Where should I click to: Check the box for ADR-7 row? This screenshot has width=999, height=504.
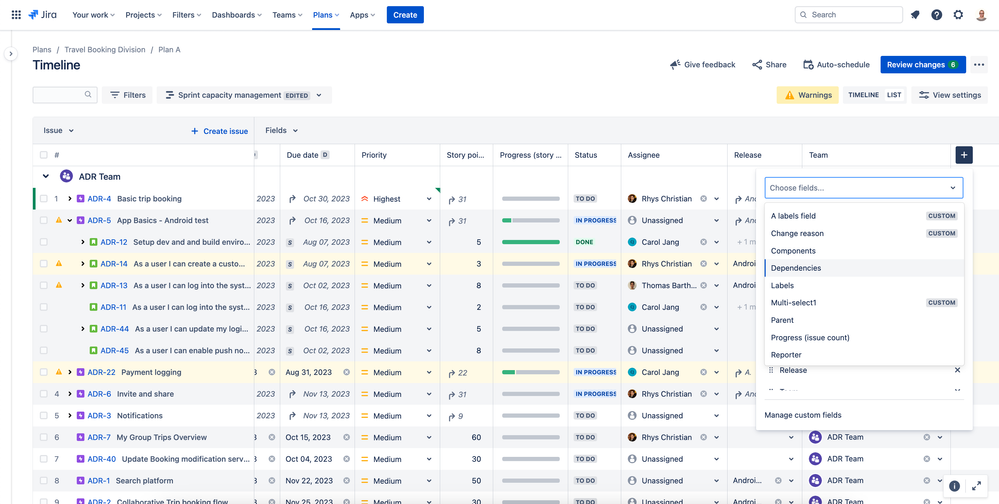[x=44, y=437]
